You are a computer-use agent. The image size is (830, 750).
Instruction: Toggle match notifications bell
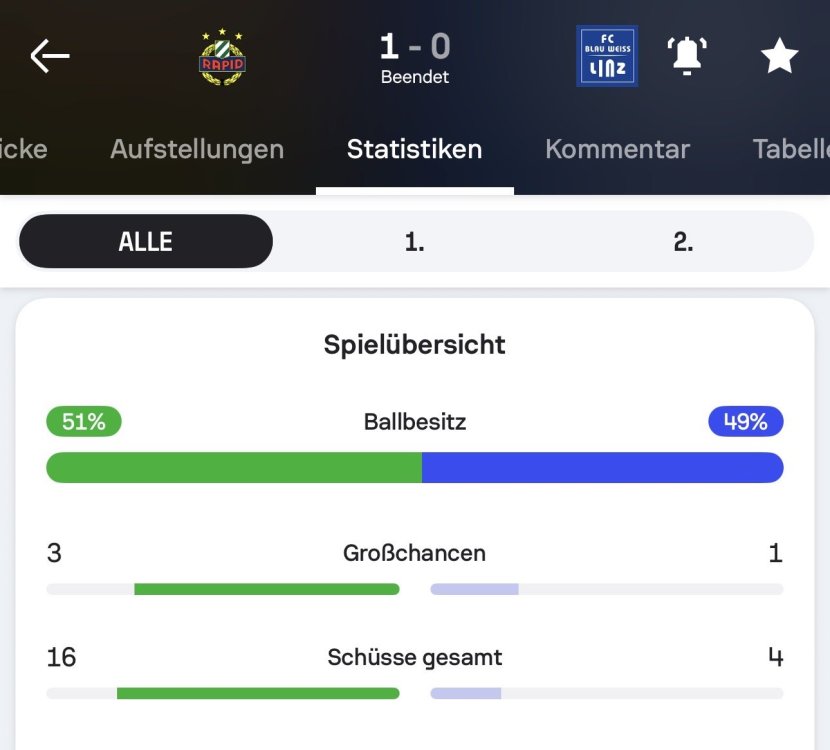(687, 56)
